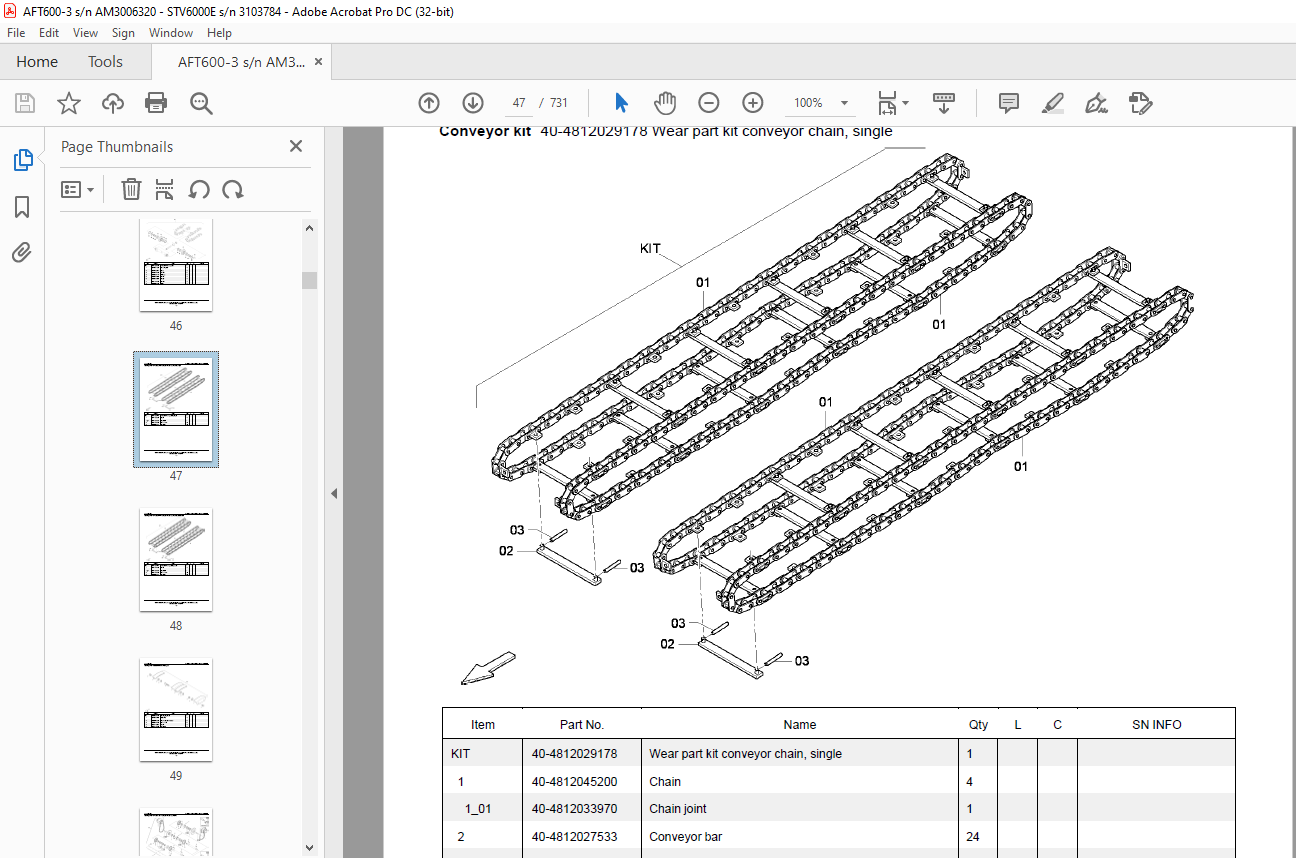Open the Attachments paperclip panel
The width and height of the screenshot is (1296, 858).
[22, 252]
